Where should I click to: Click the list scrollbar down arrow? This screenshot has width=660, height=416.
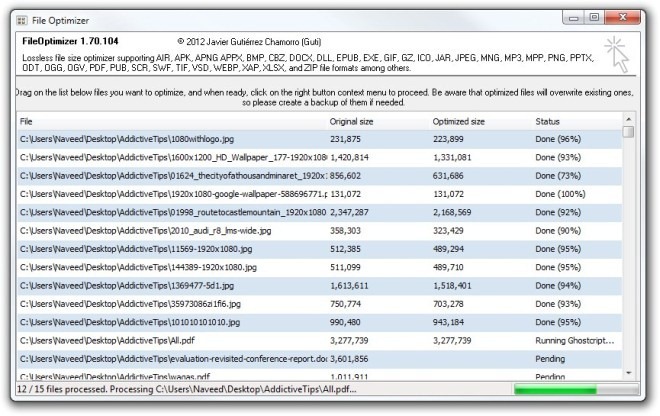pos(628,373)
